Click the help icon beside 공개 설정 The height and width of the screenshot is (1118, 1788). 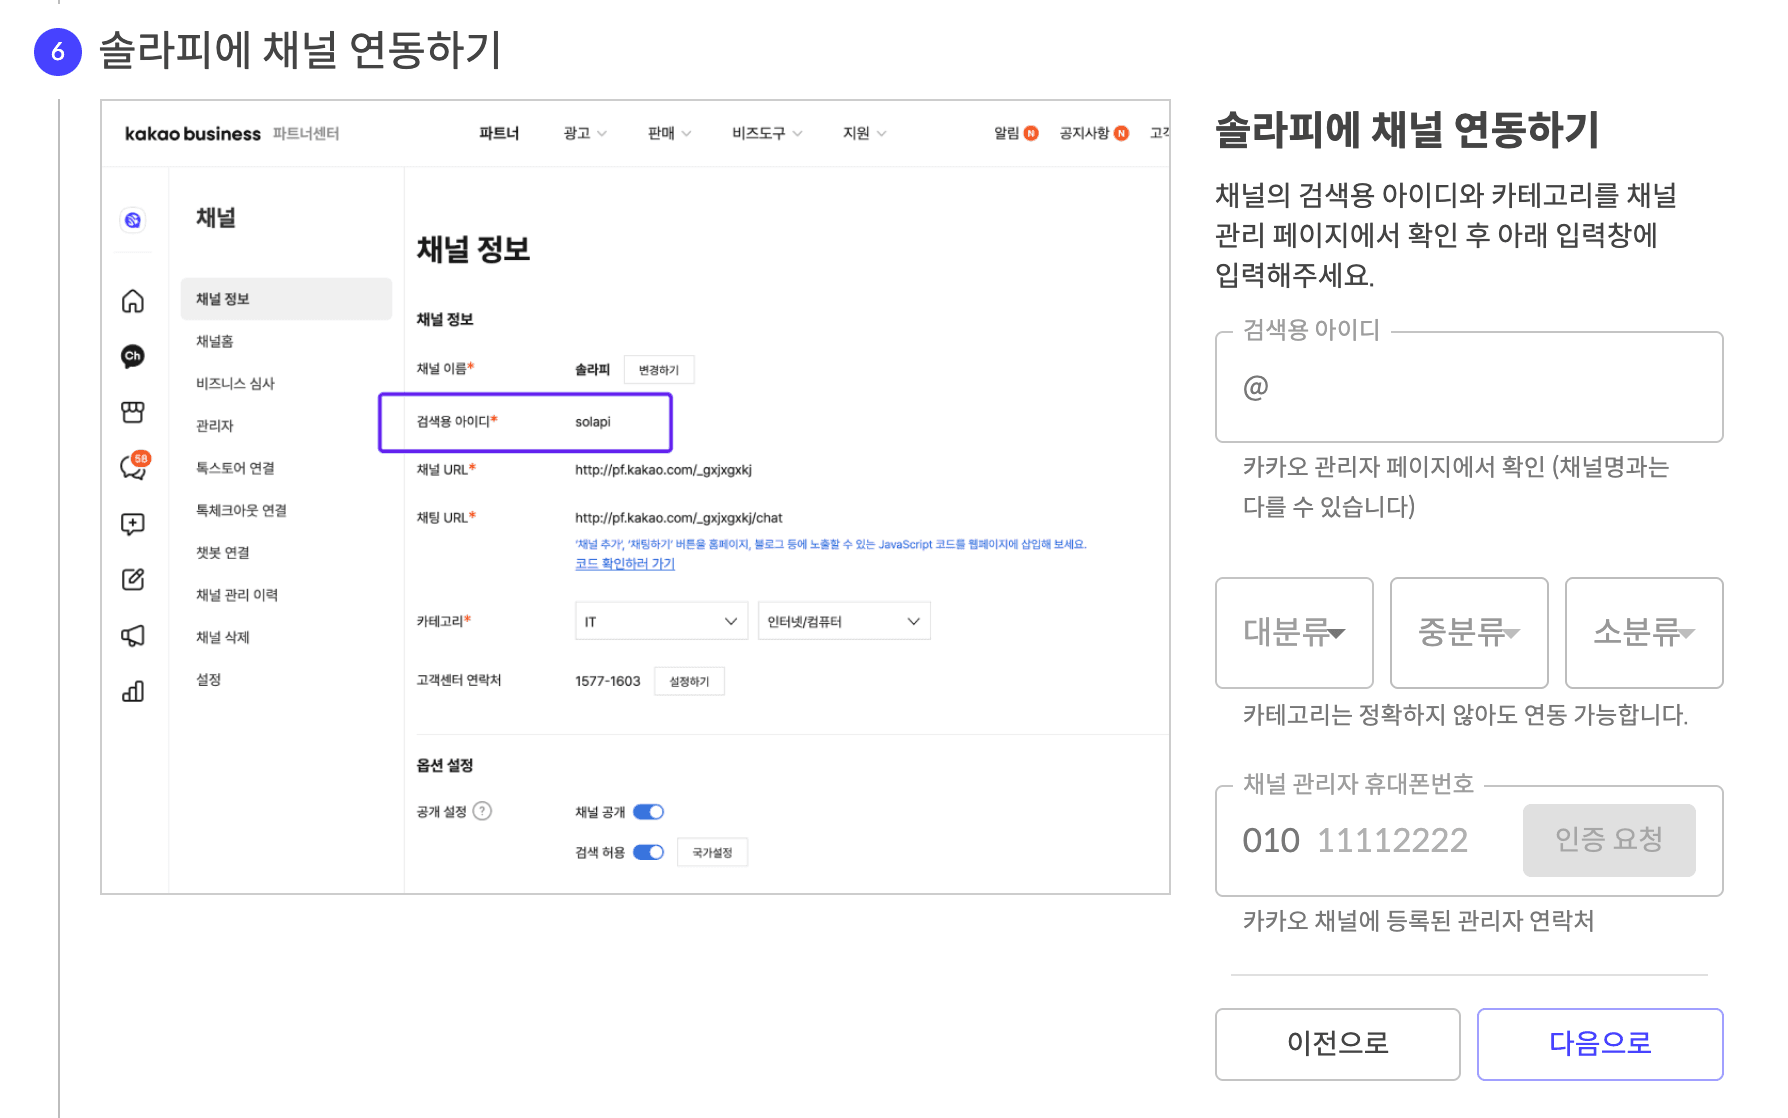[x=482, y=811]
